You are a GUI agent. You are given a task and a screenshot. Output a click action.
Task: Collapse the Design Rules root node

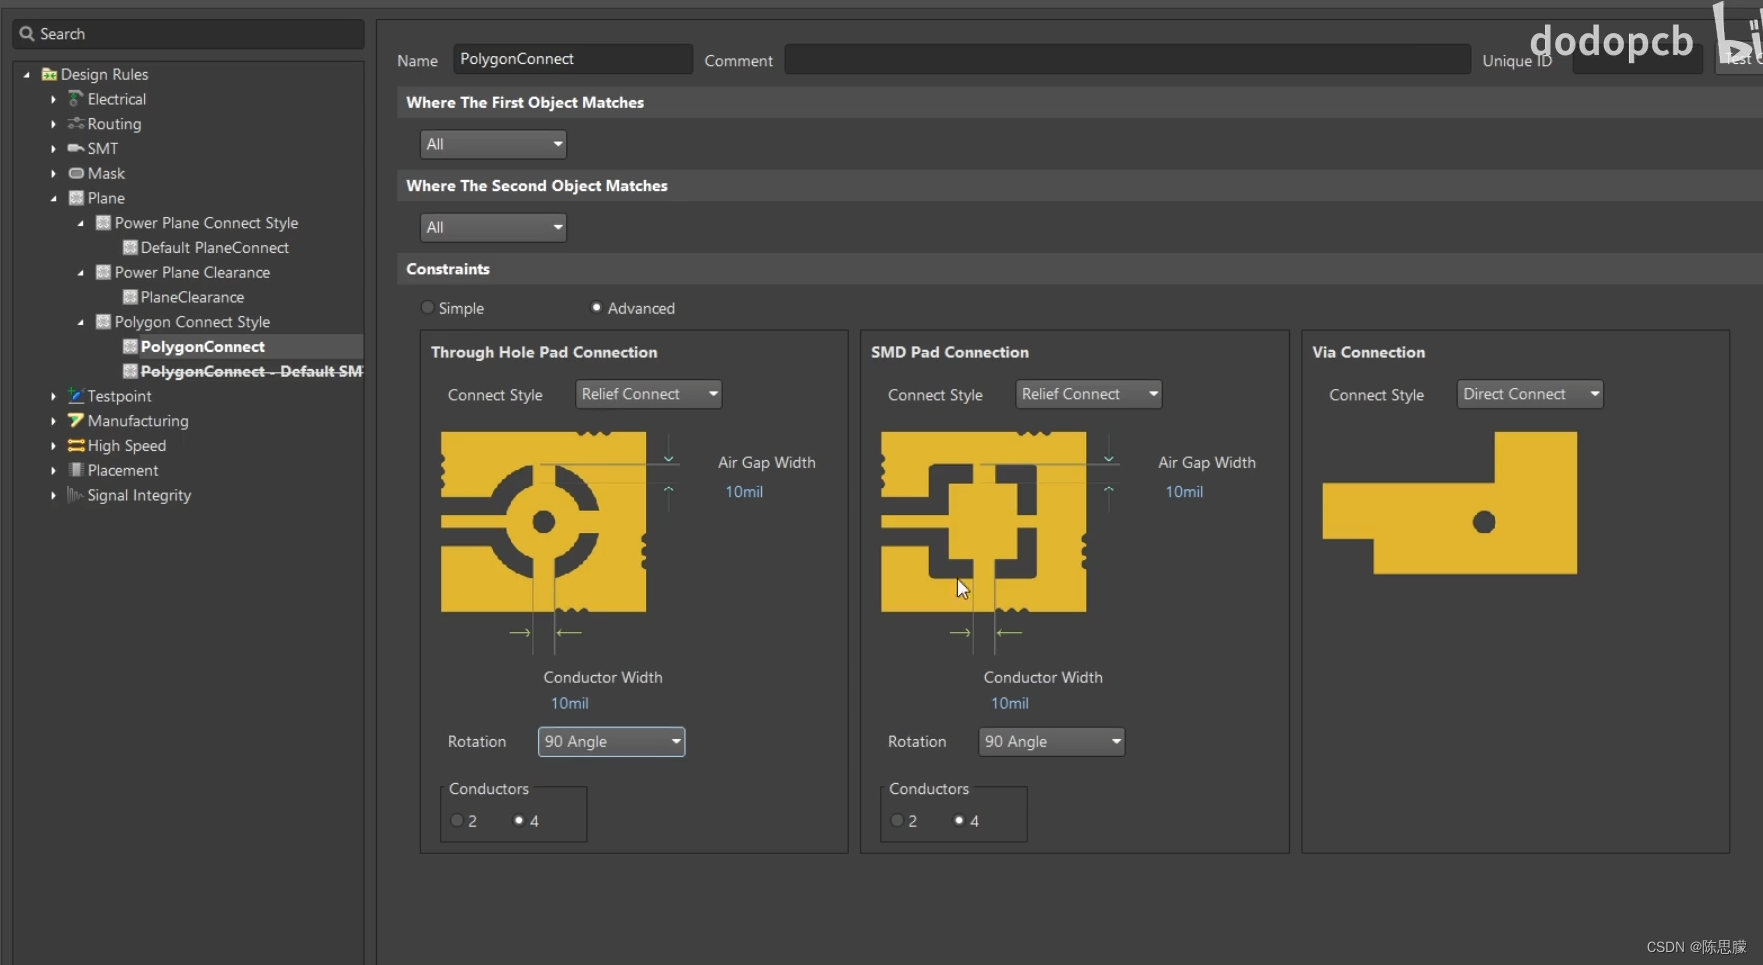pyautogui.click(x=27, y=74)
